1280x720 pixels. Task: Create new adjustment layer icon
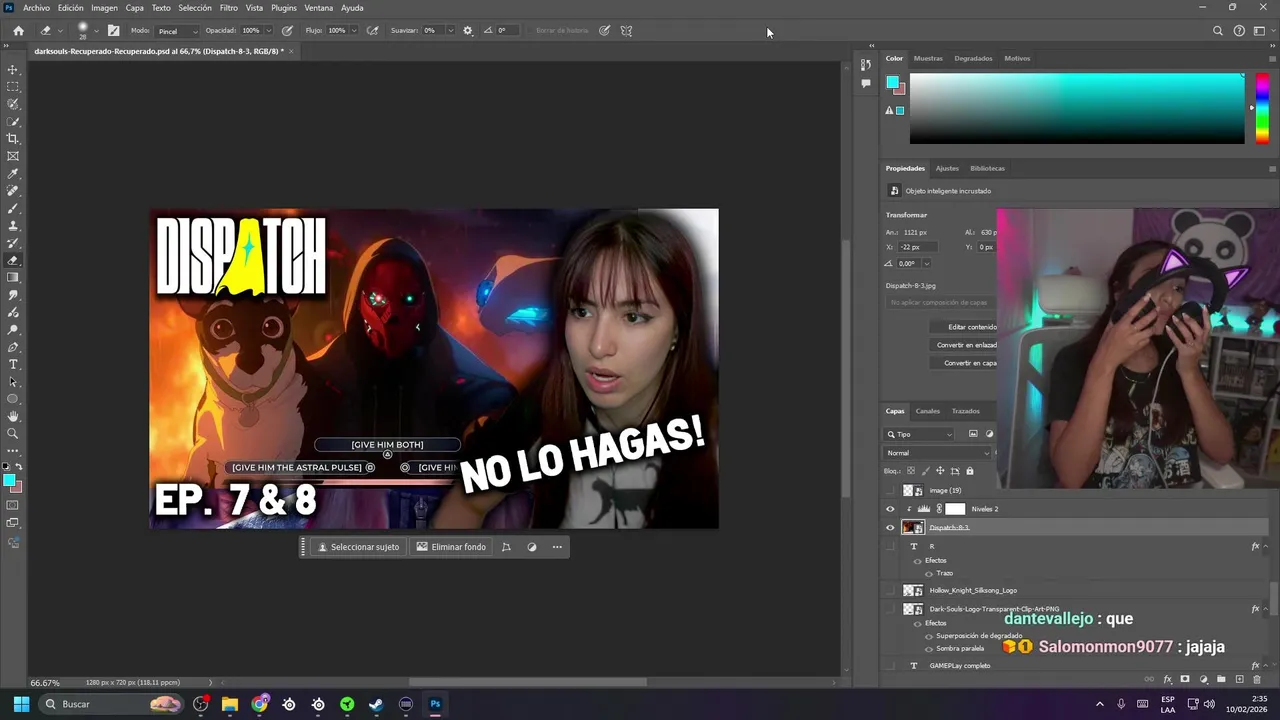pos(1203,680)
